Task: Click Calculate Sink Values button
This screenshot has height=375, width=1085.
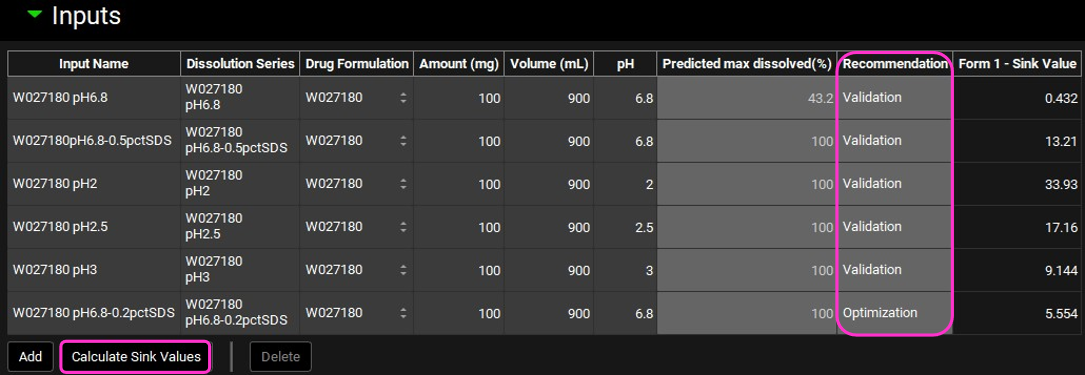Action: click(x=136, y=357)
